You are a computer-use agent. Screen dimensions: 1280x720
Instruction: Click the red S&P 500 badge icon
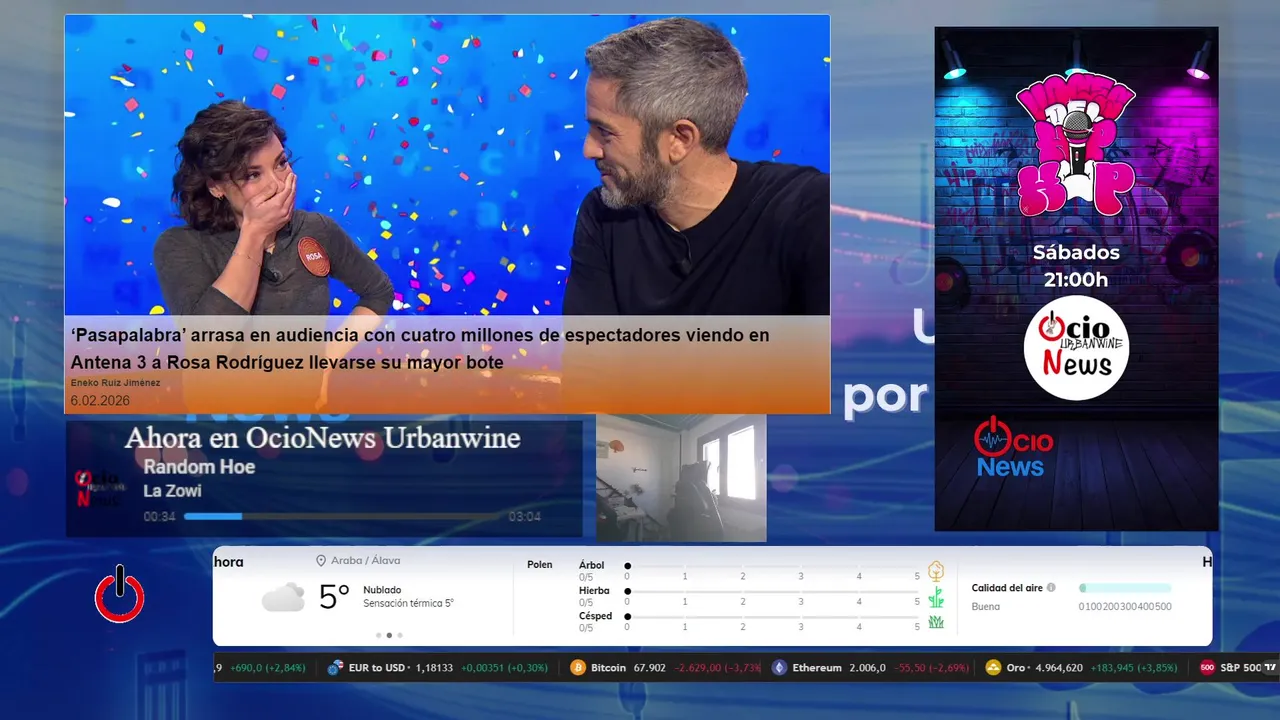pos(1207,668)
